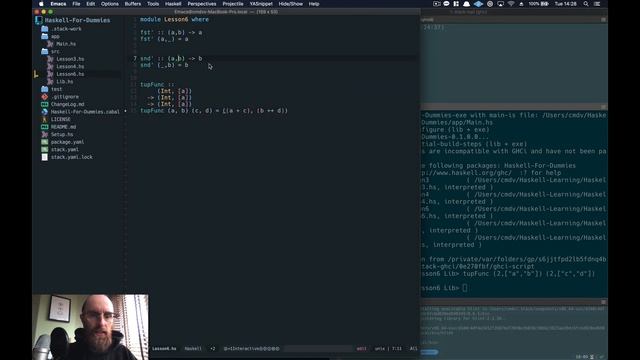Open the Haskell menu
This screenshot has height=360, width=640.
(173, 4)
